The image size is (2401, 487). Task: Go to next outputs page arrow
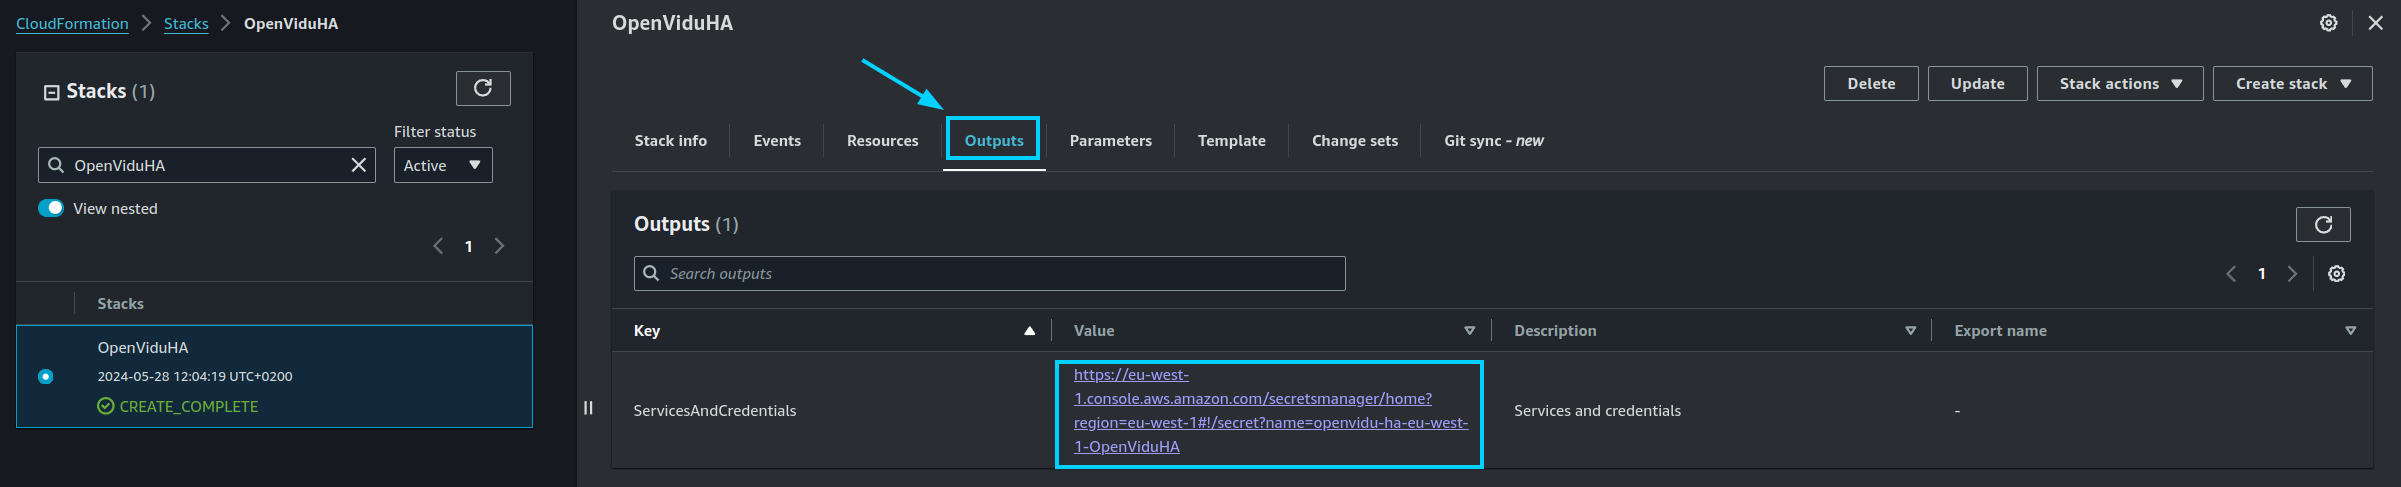tap(2292, 274)
